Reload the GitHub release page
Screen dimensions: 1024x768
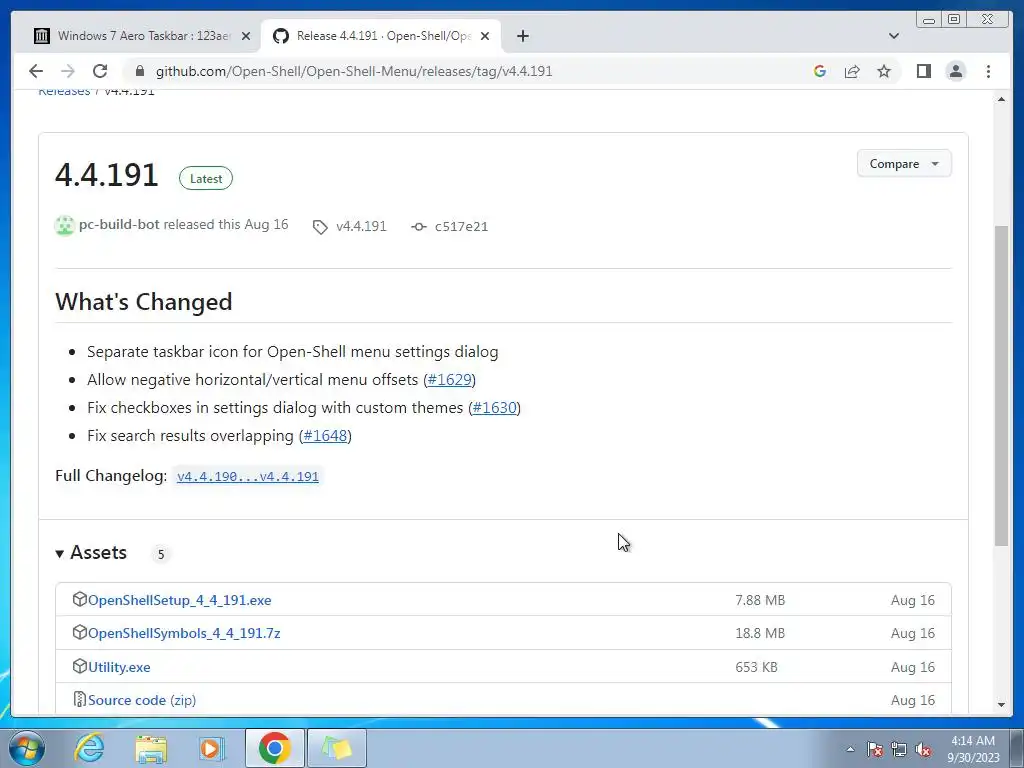[x=100, y=71]
